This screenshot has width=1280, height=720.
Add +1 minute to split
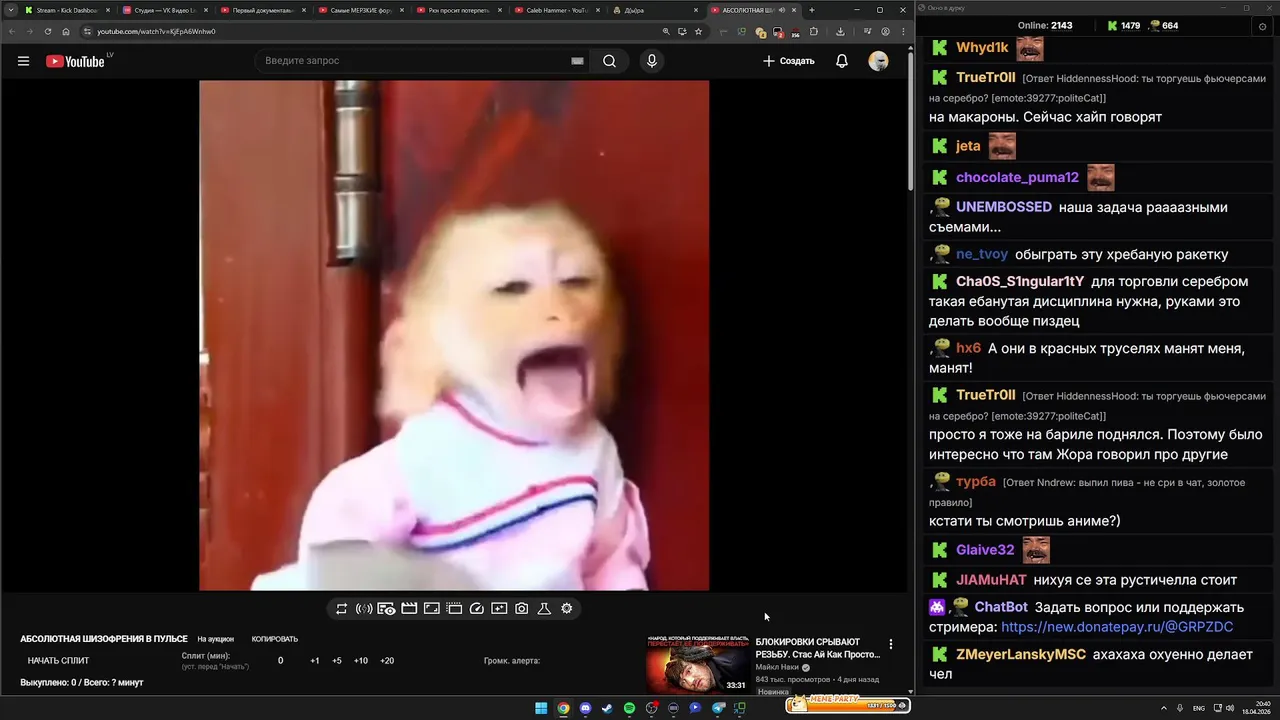tap(315, 660)
